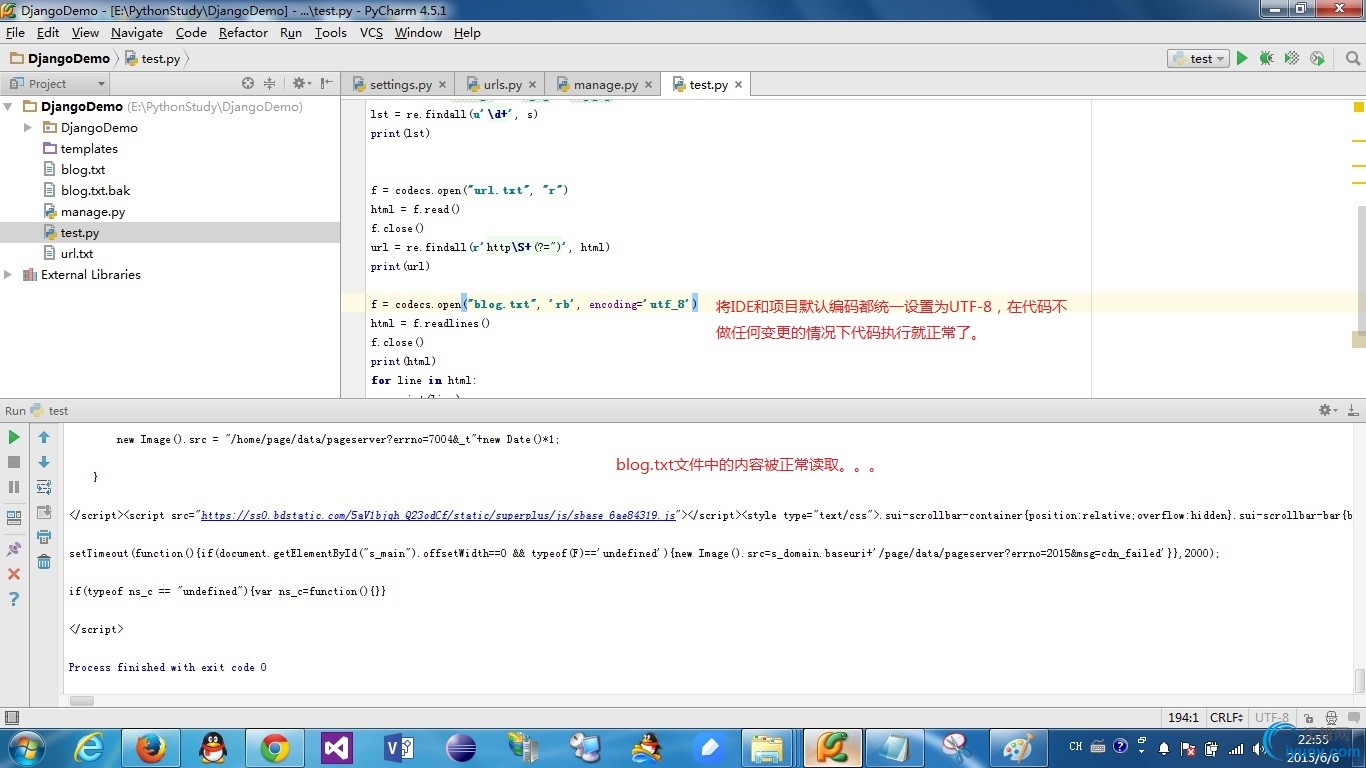1366x768 pixels.
Task: Click the Windows Start button
Action: [25, 748]
